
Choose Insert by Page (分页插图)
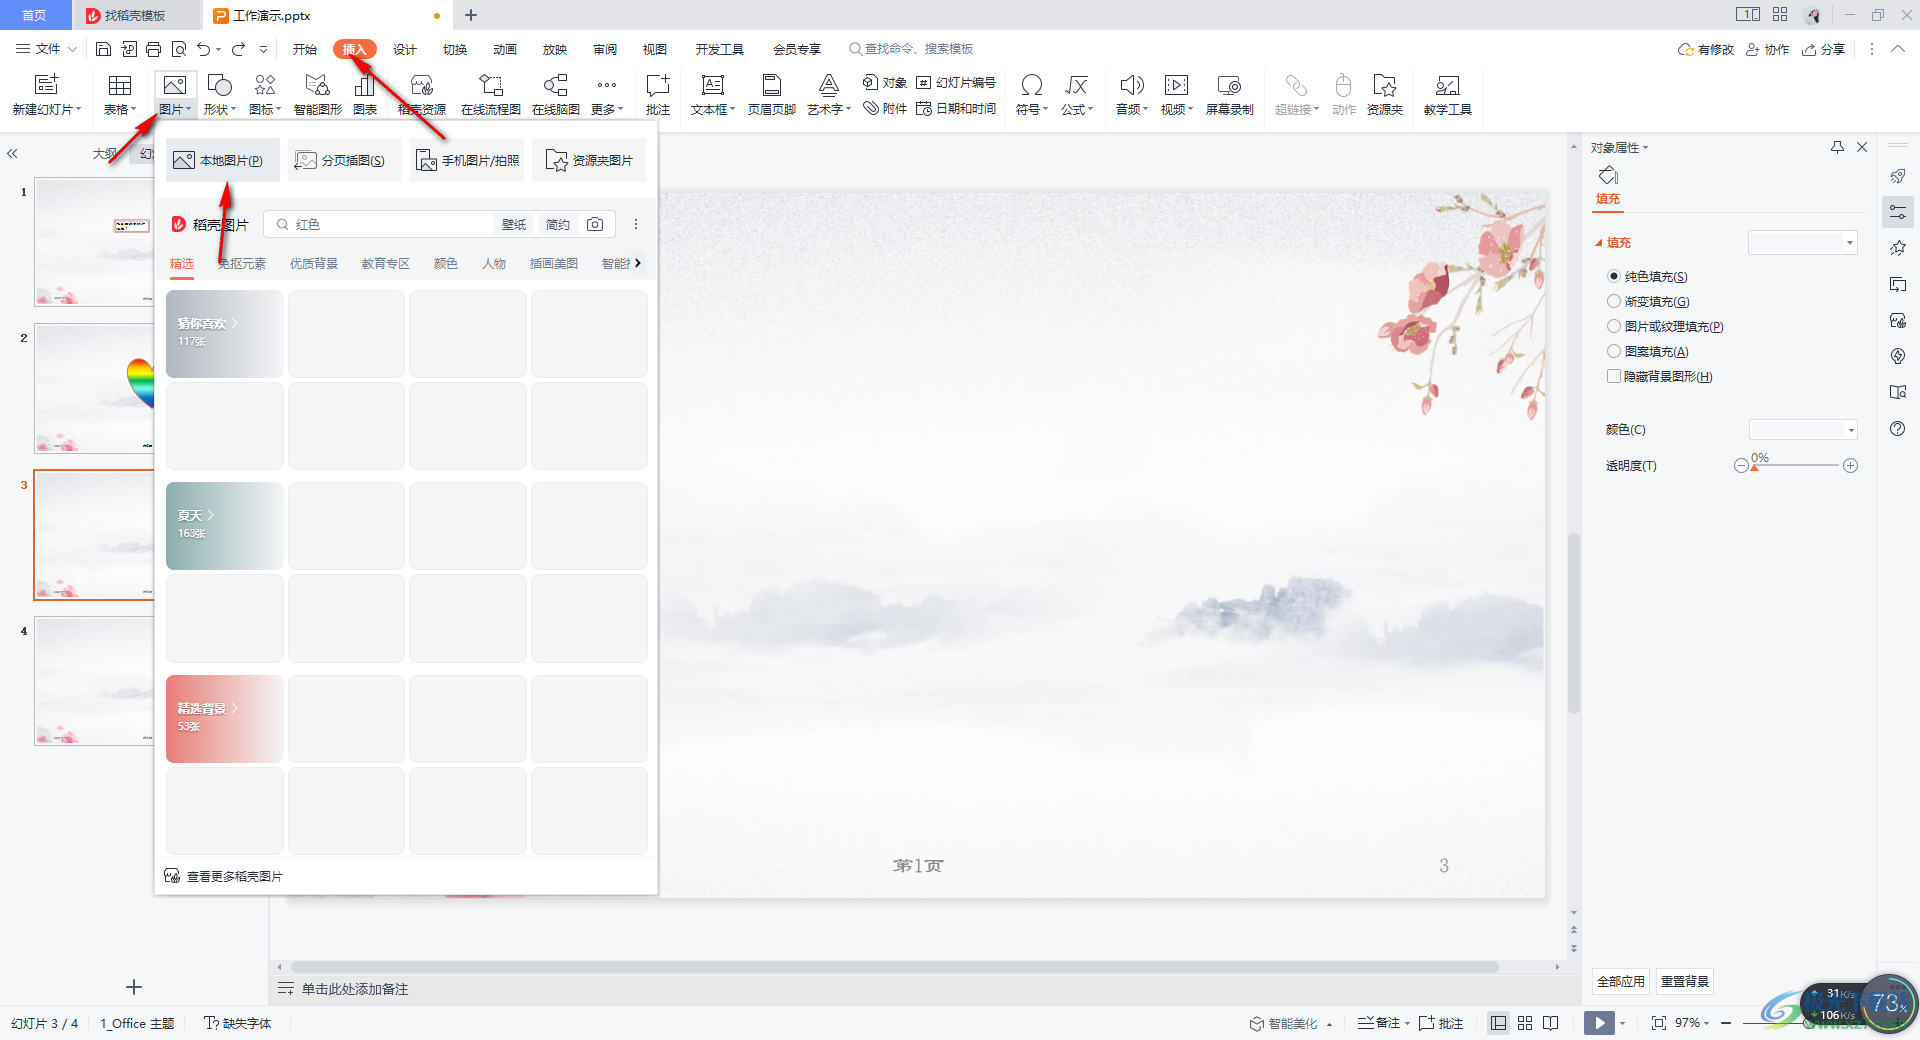[344, 160]
